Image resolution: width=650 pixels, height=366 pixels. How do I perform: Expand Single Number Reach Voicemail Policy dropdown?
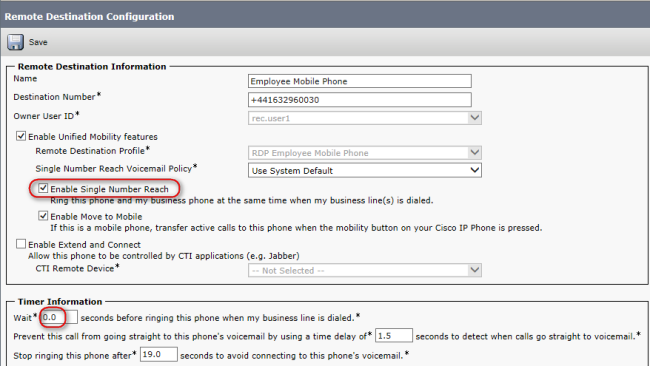point(365,170)
